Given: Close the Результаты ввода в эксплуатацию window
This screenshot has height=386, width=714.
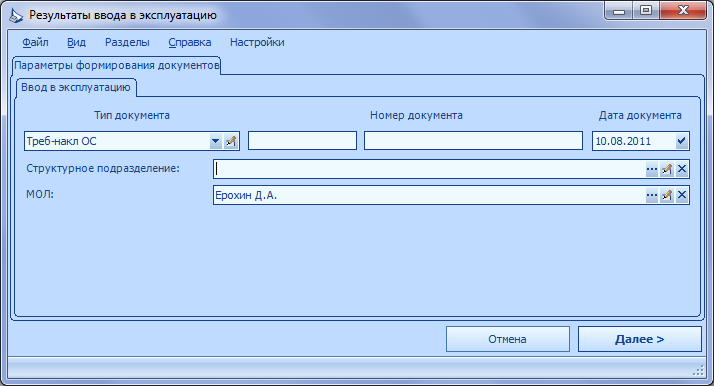Looking at the screenshot, I should click(x=683, y=11).
